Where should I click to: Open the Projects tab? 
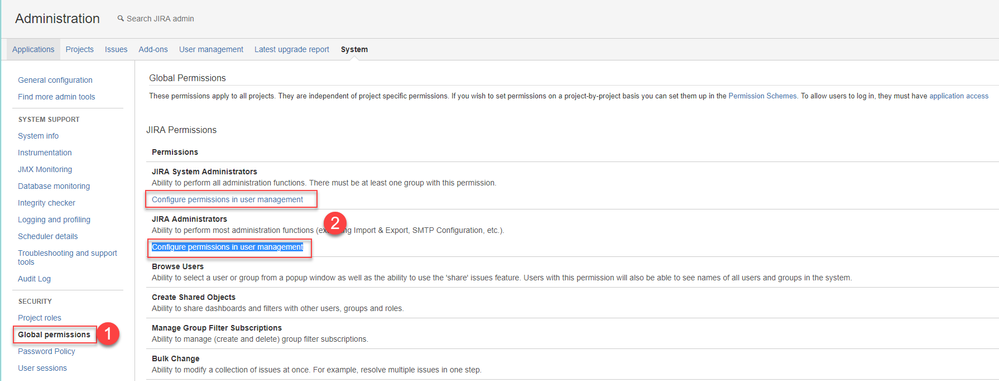tap(80, 49)
